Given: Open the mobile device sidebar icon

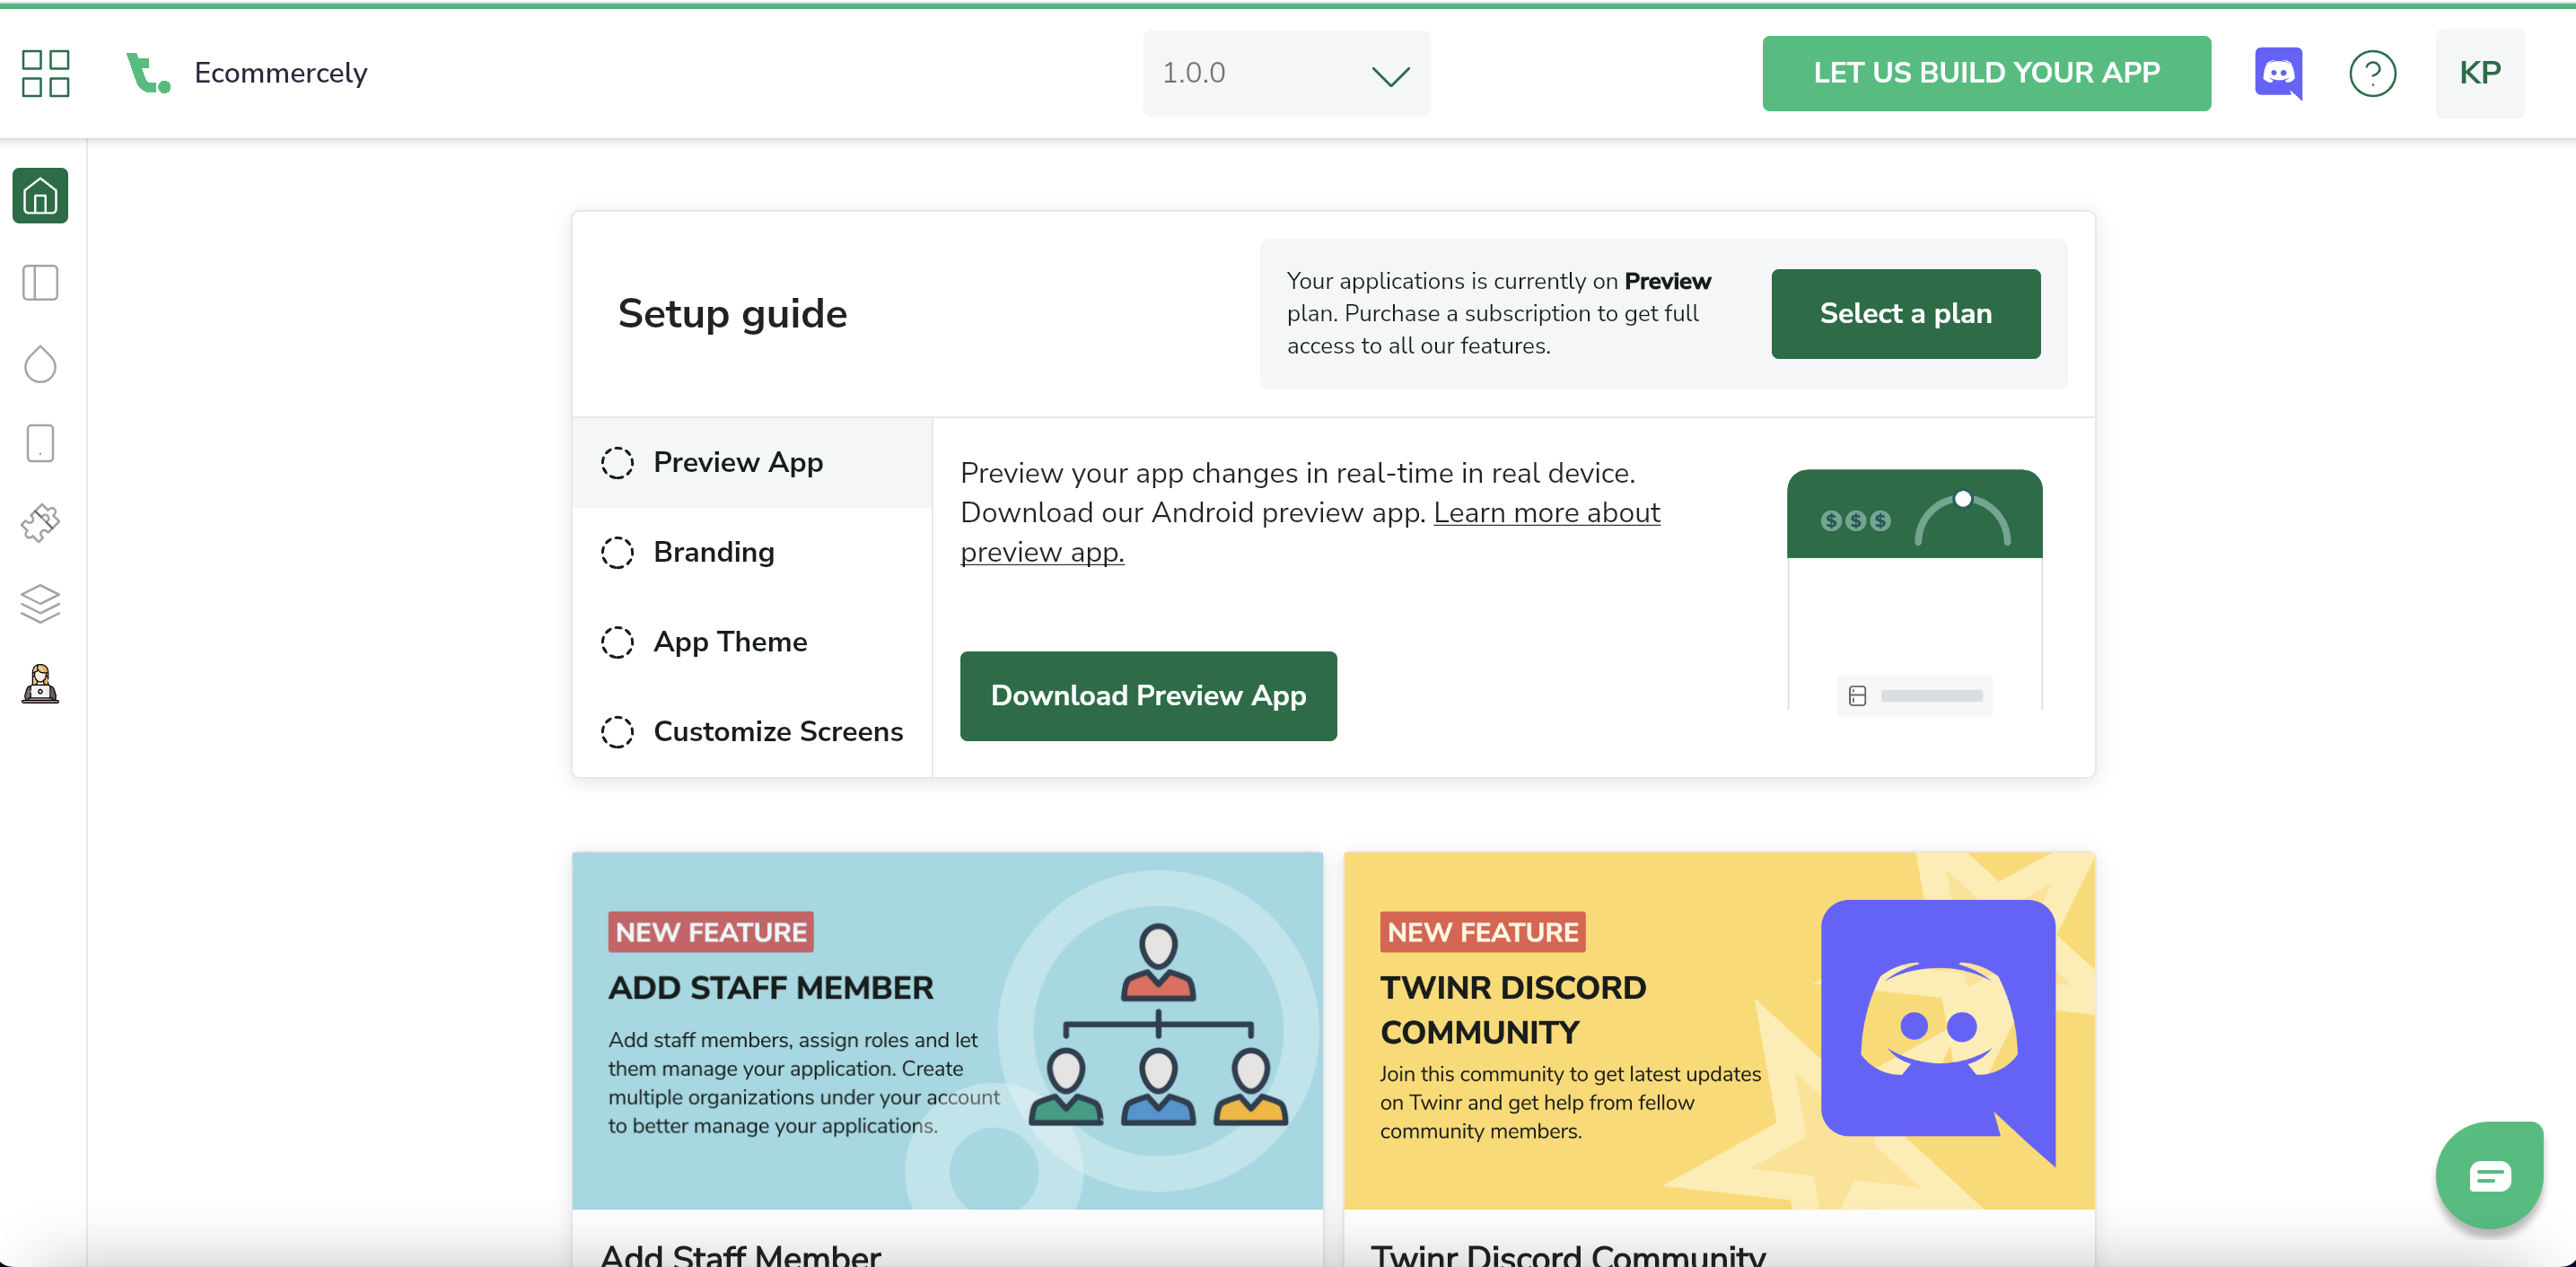Looking at the screenshot, I should point(40,443).
